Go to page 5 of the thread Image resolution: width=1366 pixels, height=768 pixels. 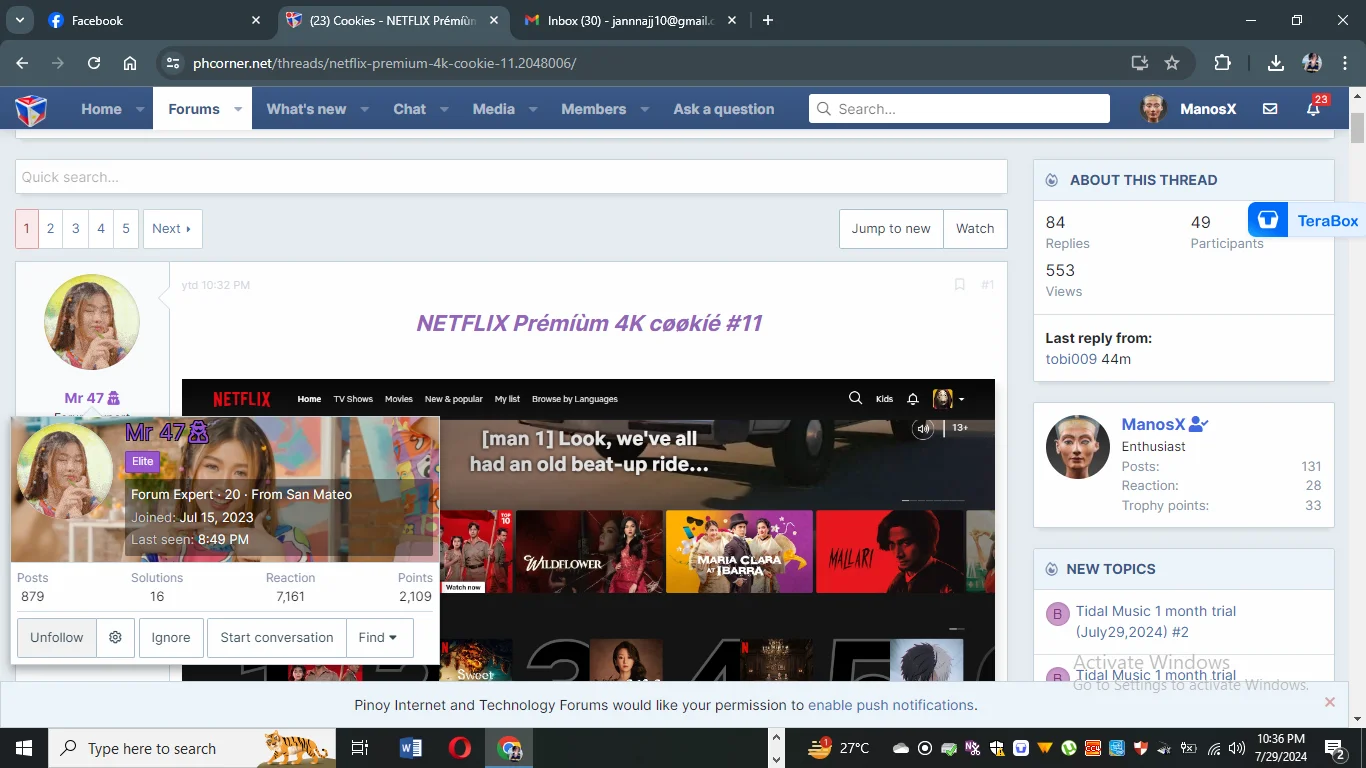[125, 228]
